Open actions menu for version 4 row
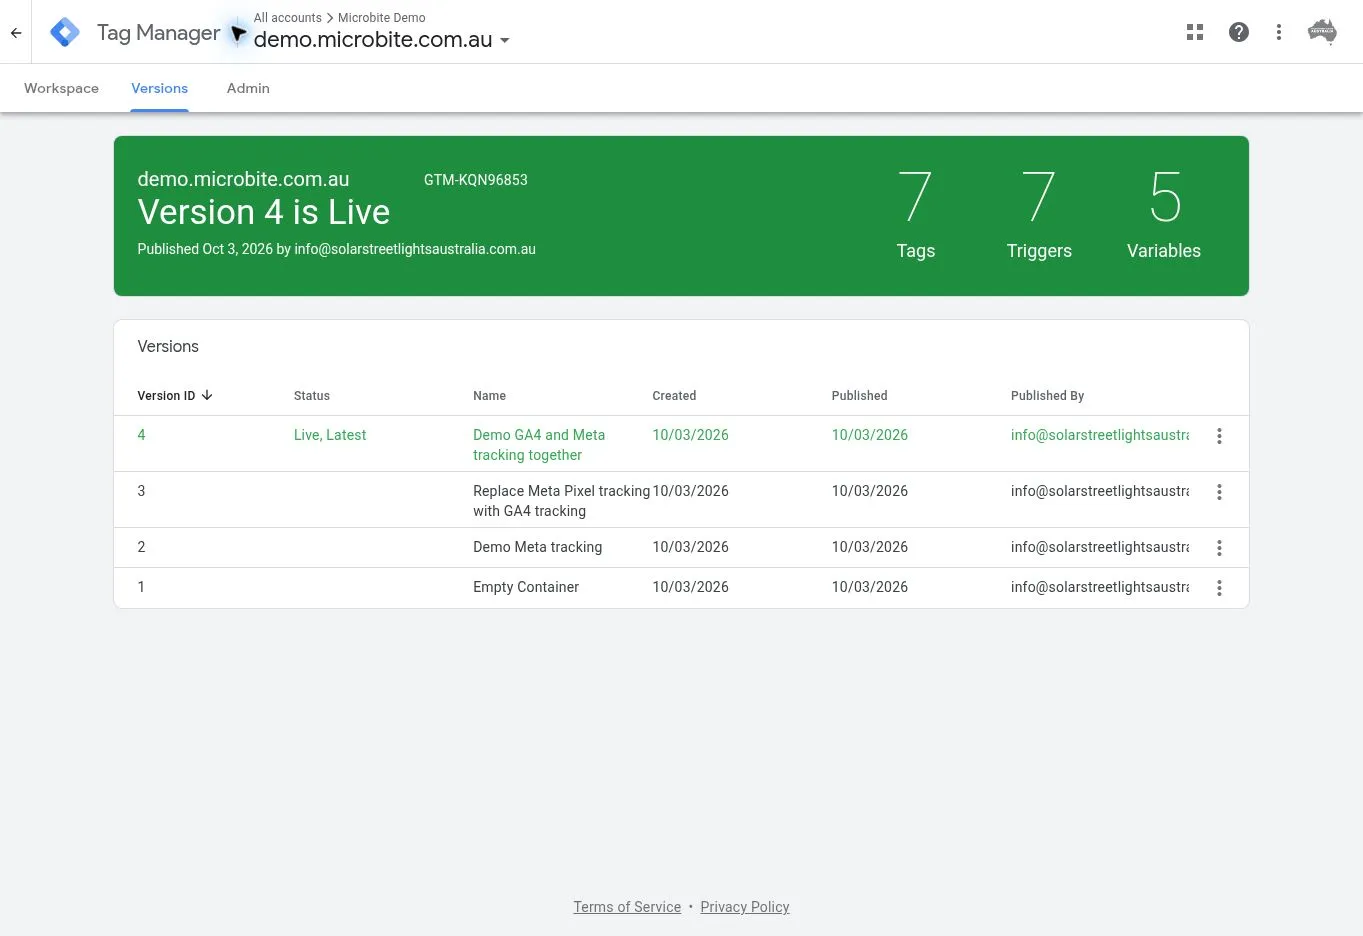The width and height of the screenshot is (1363, 936). [x=1219, y=436]
